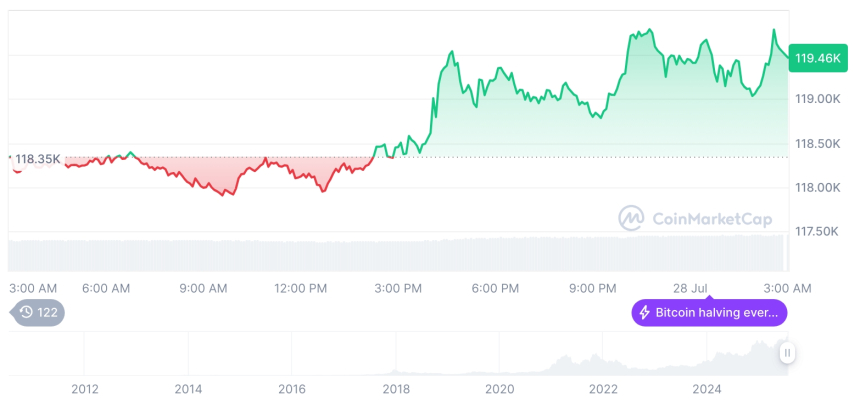Viewport: 860px width, 401px height.
Task: Click the 9:00 AM time axis label
Action: 203,288
